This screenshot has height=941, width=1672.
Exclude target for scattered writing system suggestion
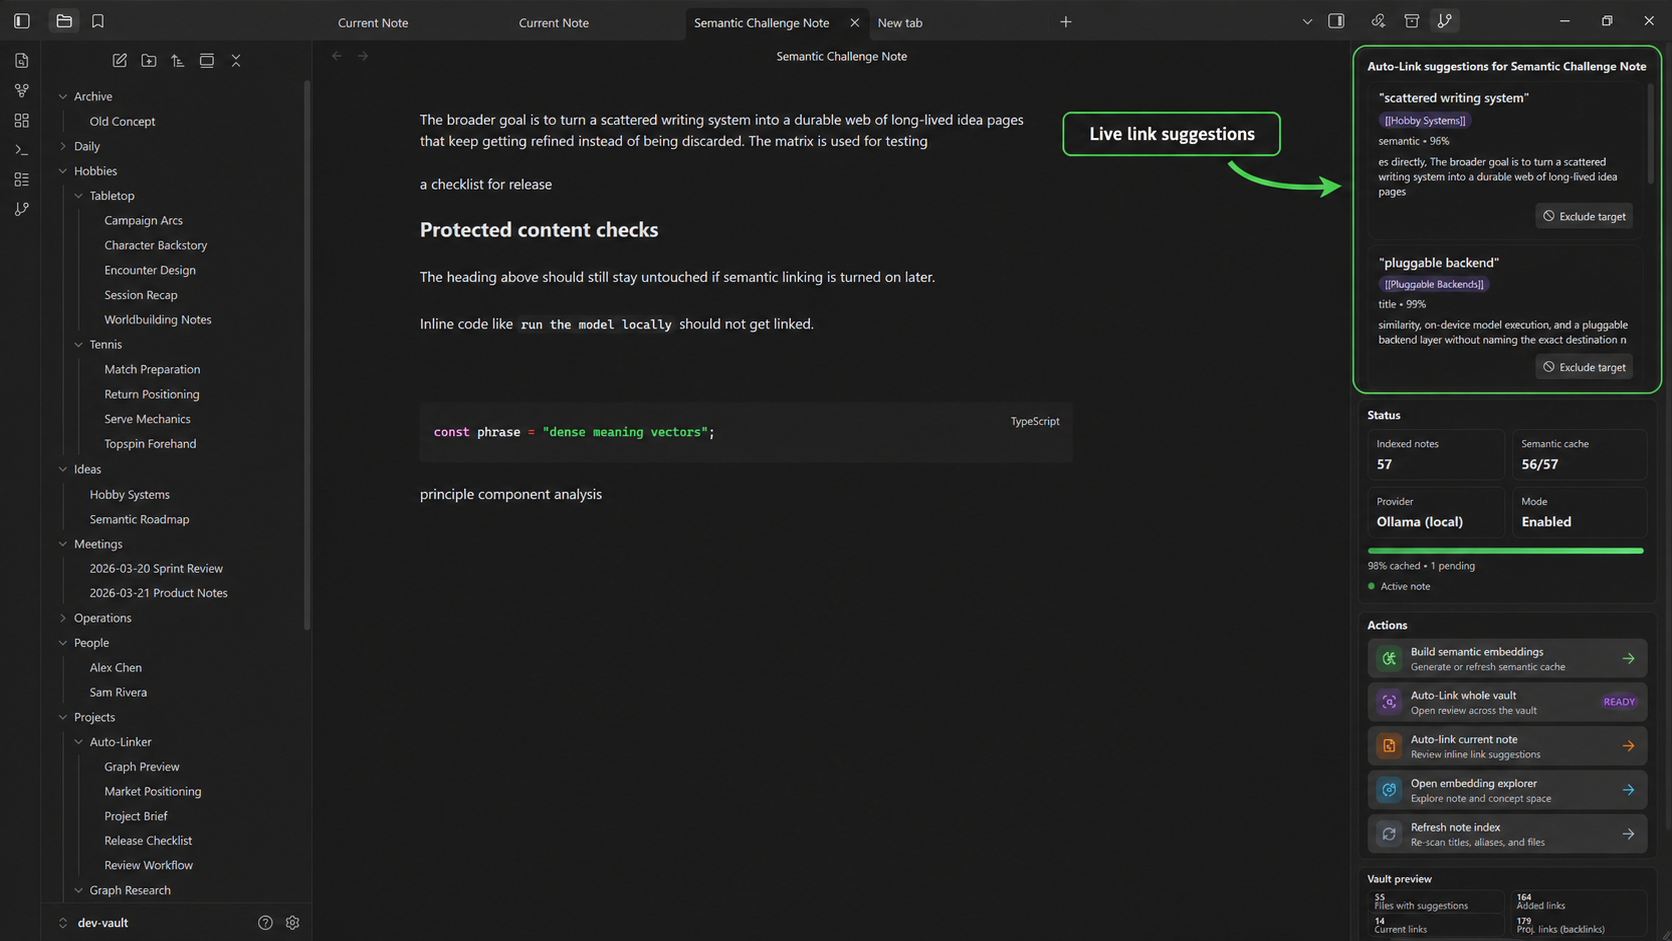[x=1584, y=216]
